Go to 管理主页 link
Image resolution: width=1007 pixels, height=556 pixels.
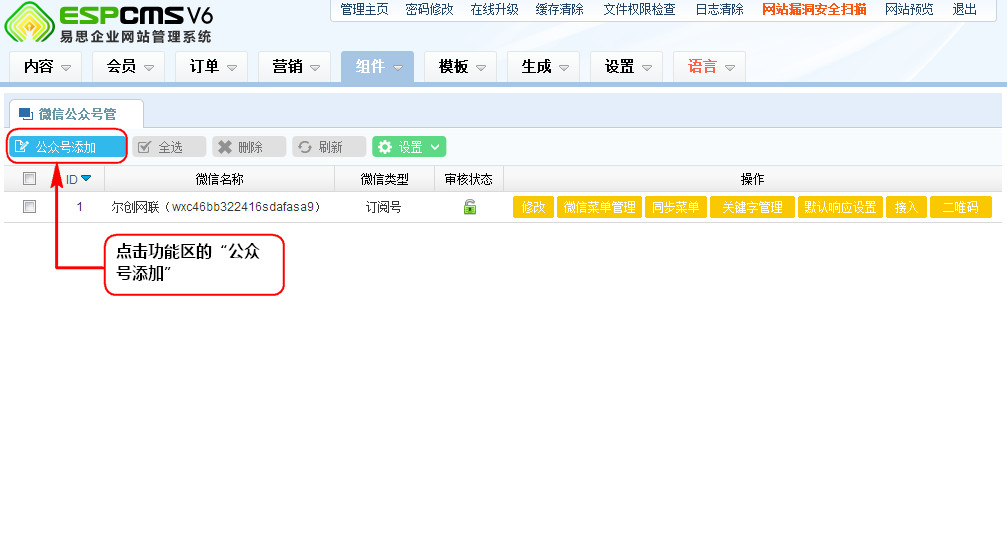(364, 10)
